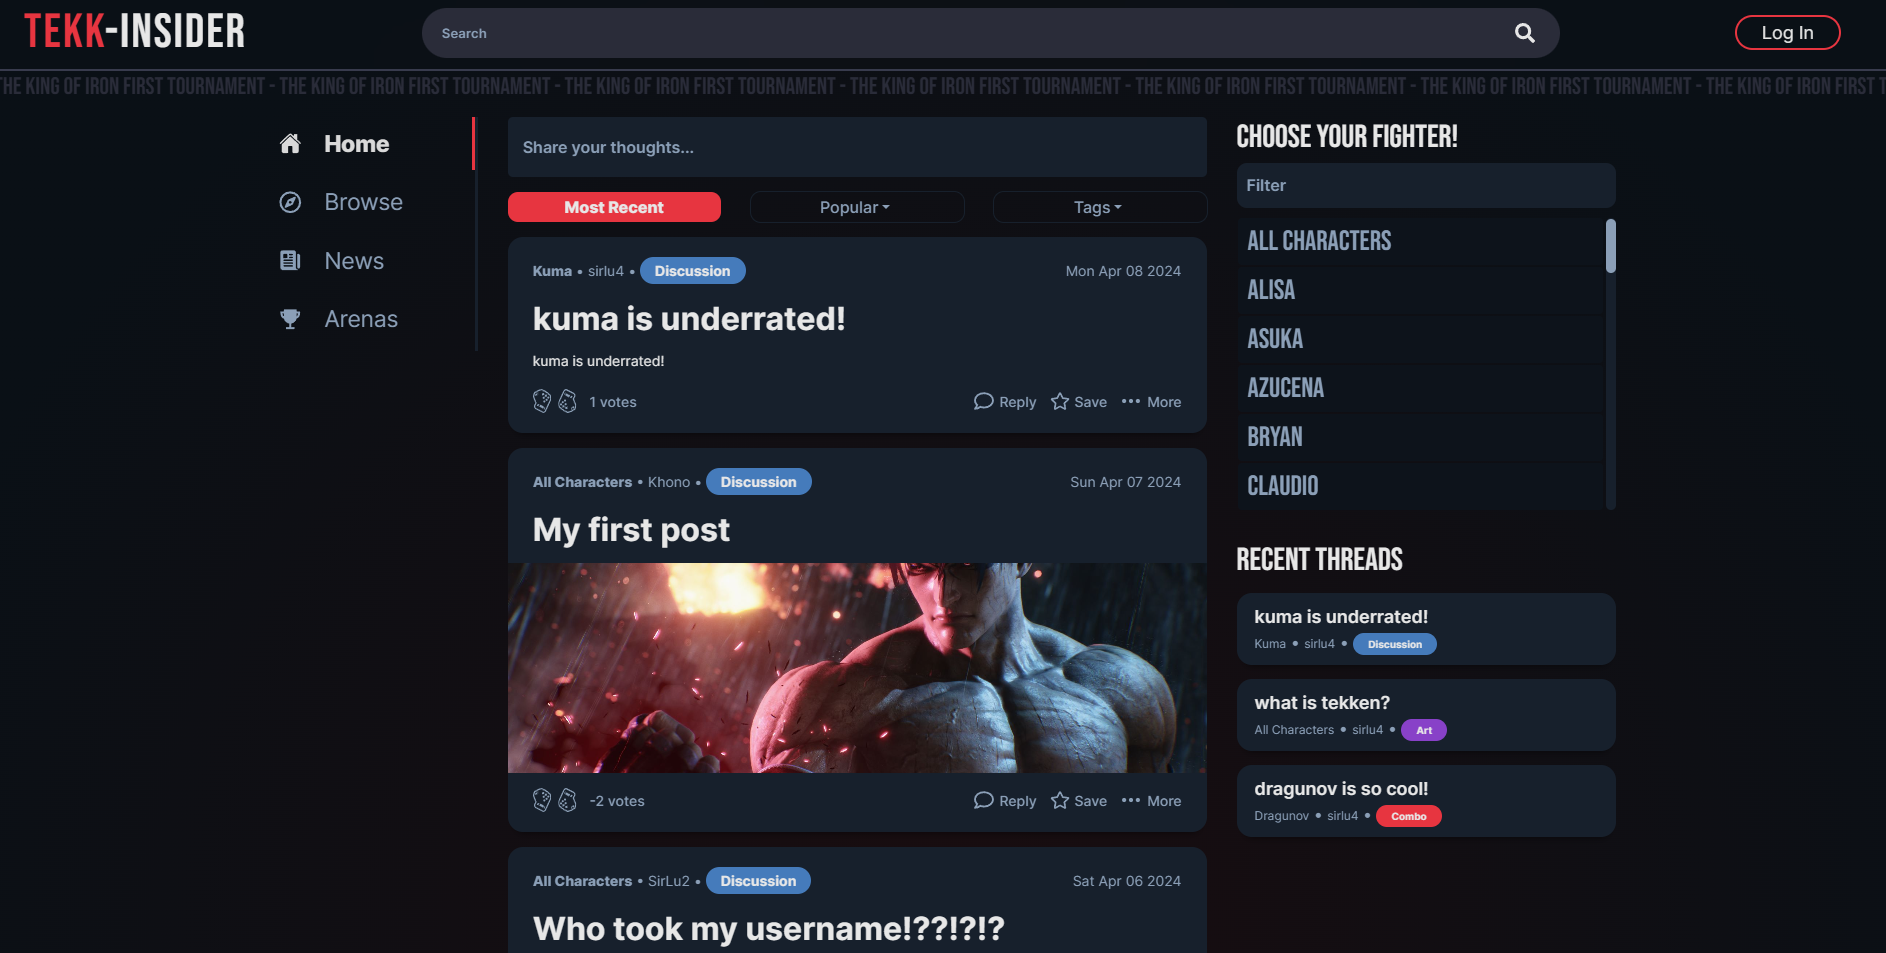The width and height of the screenshot is (1886, 953).
Task: Click '1 votes' count text
Action: pos(613,402)
